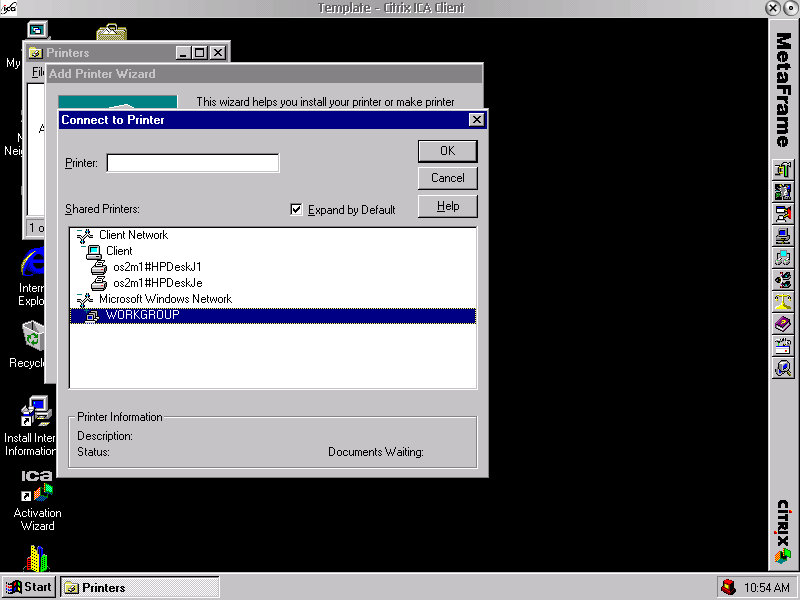Click the MetaFrame icon just below the purple book
Screen dimensions: 800x600
click(x=783, y=346)
